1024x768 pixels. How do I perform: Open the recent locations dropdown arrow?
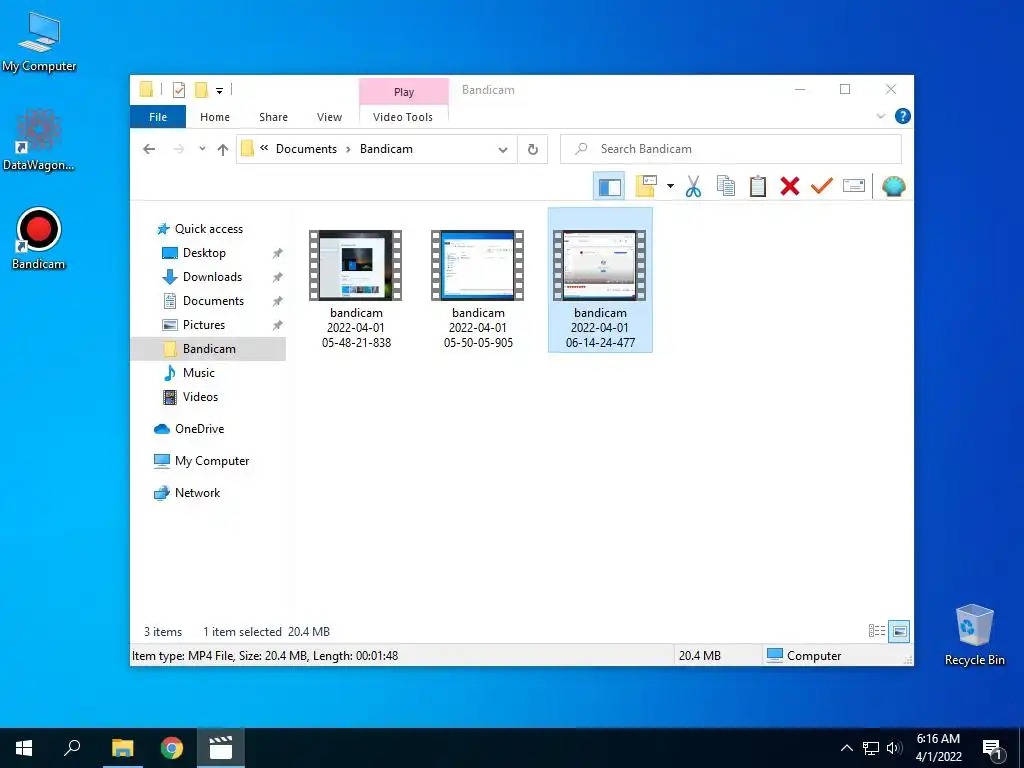202,149
